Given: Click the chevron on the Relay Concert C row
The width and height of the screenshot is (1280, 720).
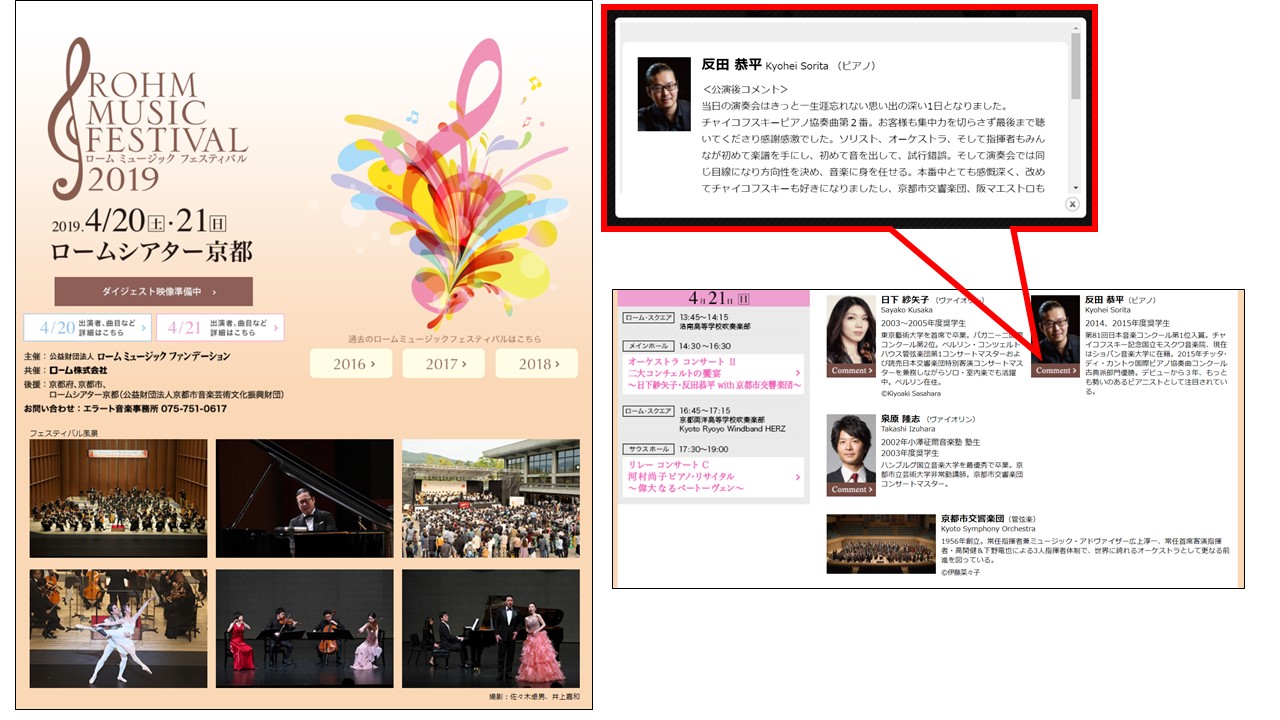Looking at the screenshot, I should (x=797, y=477).
